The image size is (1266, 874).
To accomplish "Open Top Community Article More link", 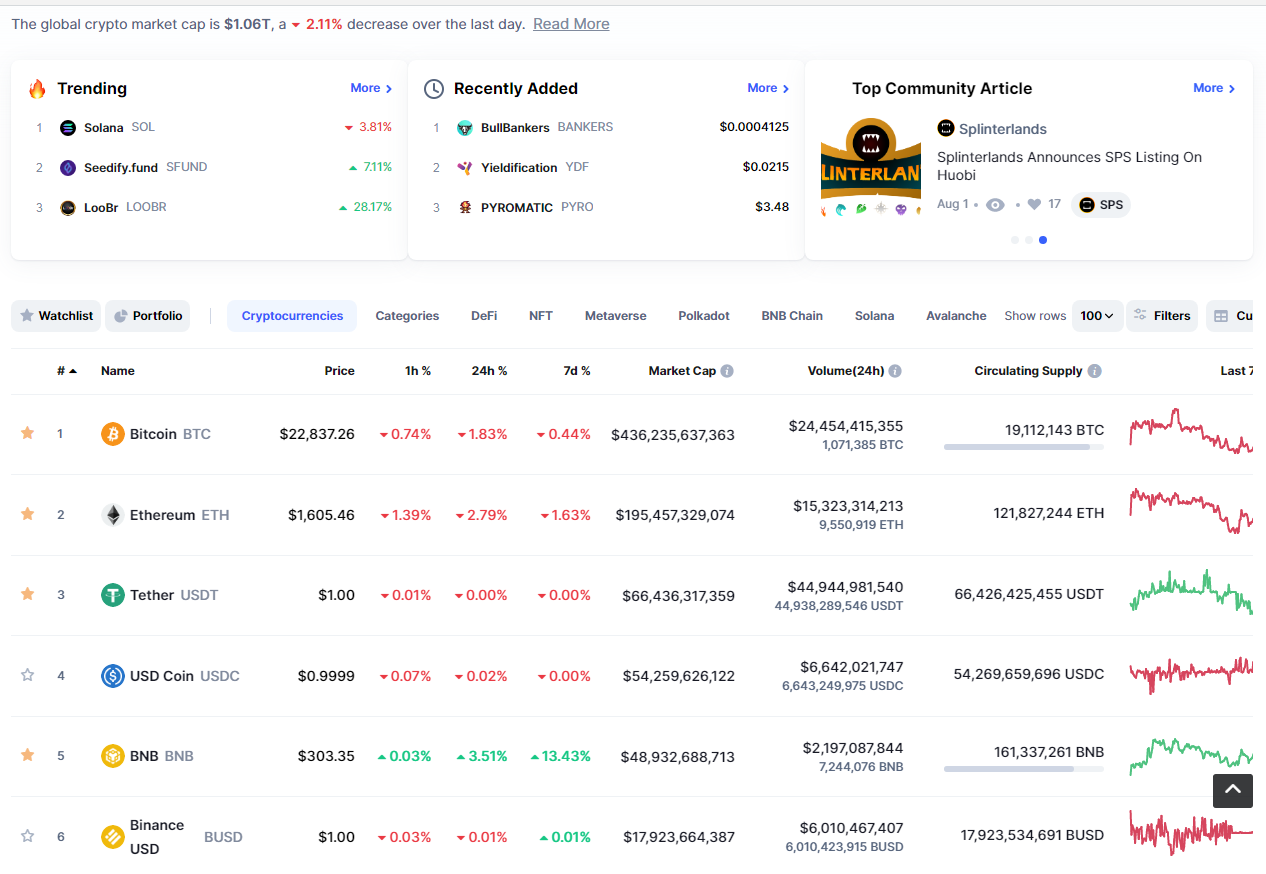I will point(1214,88).
